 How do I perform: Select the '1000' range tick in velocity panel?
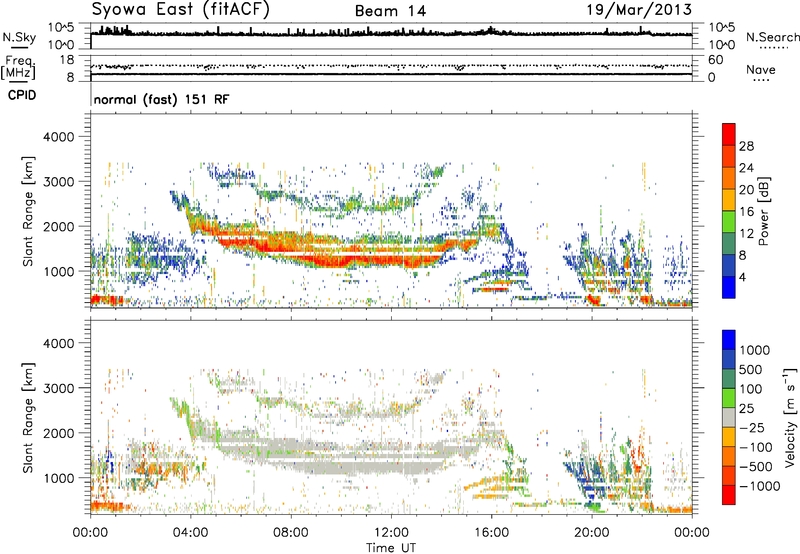pyautogui.click(x=58, y=478)
